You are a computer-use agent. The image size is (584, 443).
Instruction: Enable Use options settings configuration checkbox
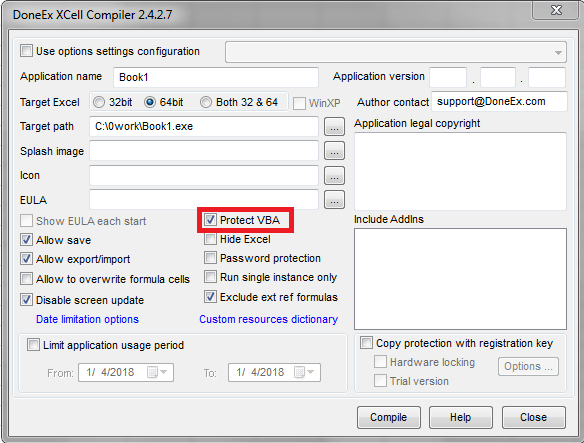tap(26, 51)
